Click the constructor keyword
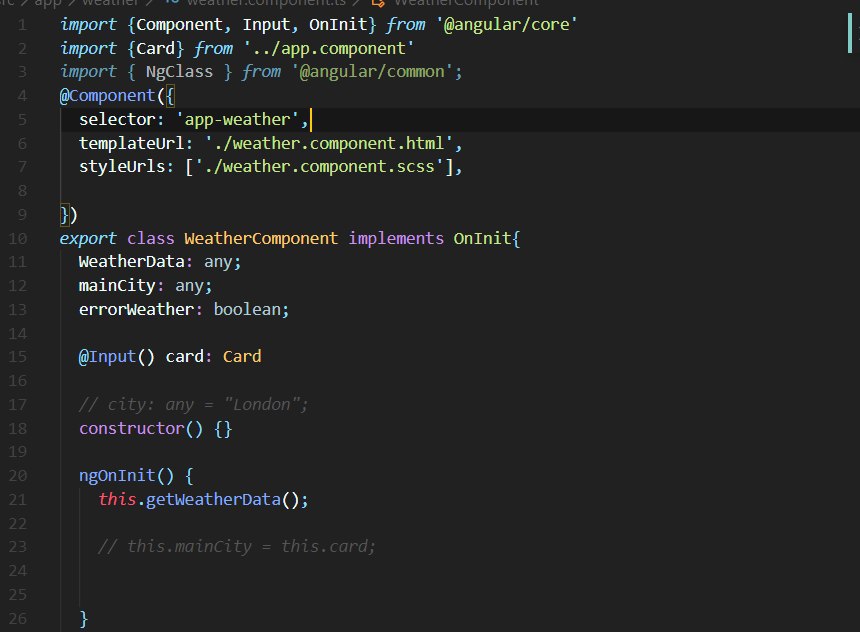Viewport: 860px width, 632px height. (x=132, y=428)
